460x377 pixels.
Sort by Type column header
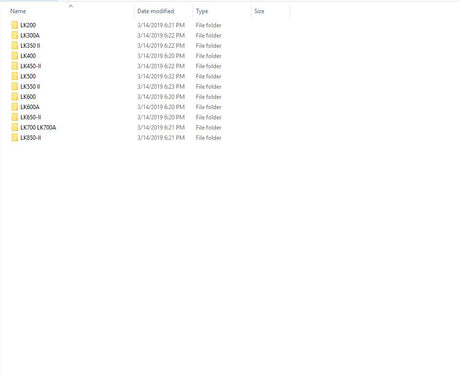pos(202,11)
